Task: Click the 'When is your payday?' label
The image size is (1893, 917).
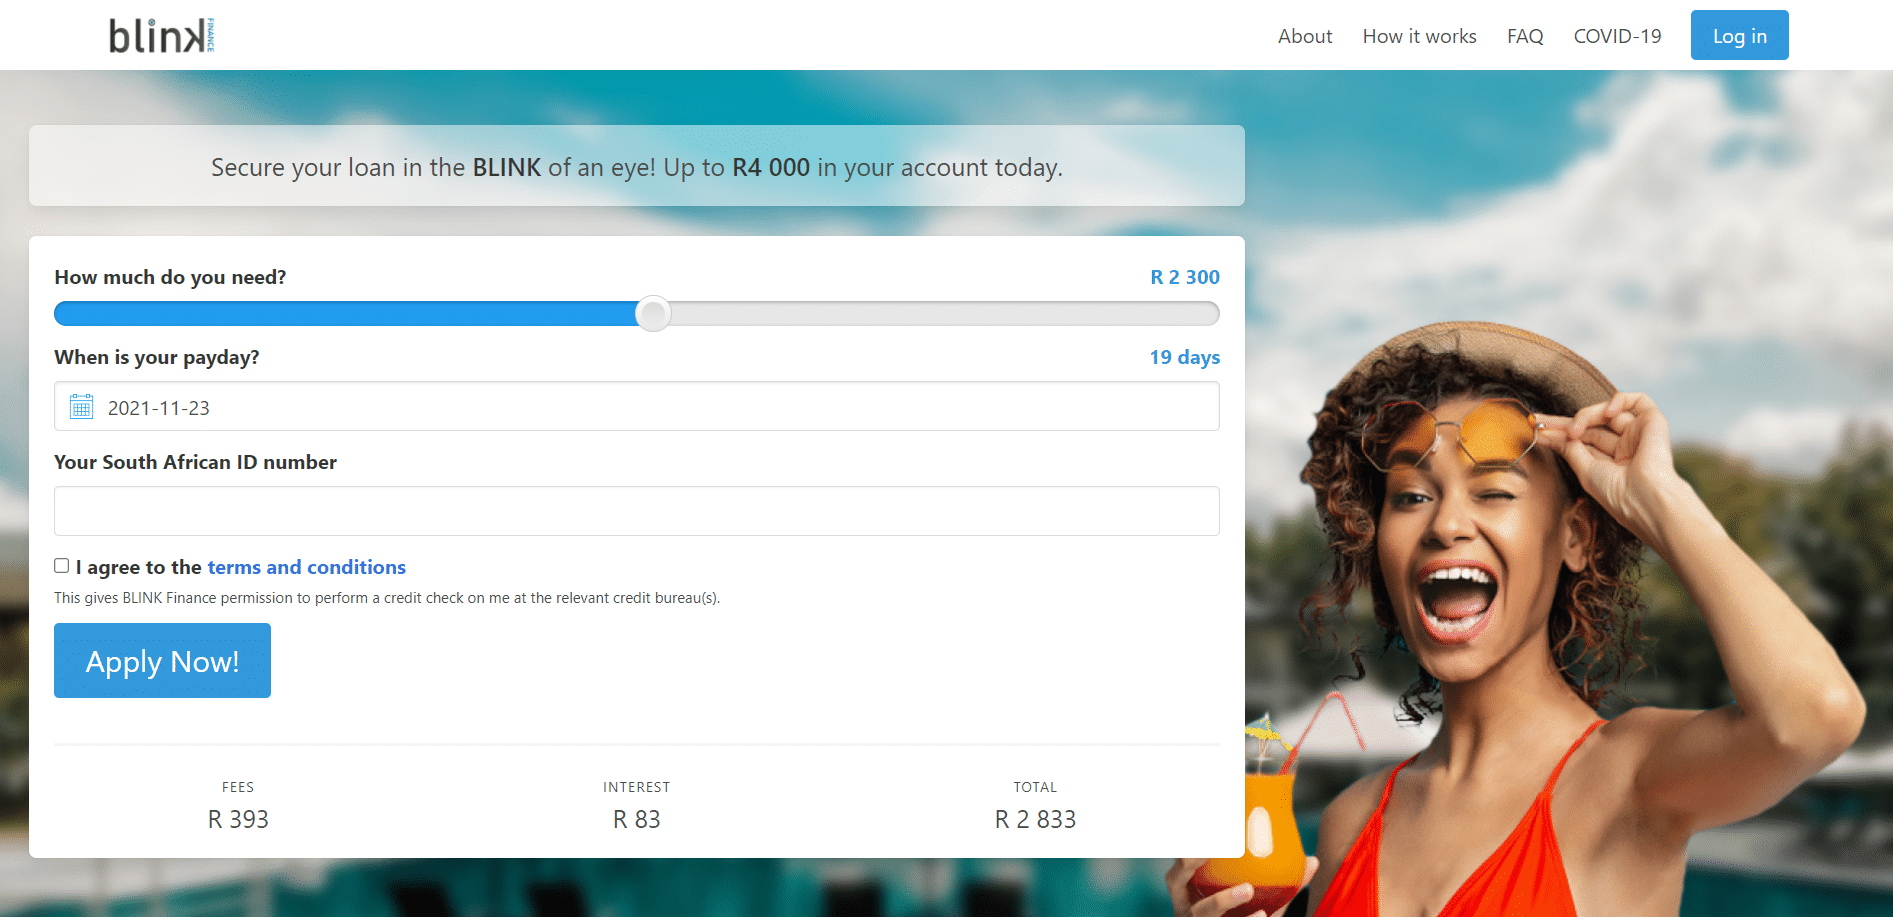Action: pos(157,357)
